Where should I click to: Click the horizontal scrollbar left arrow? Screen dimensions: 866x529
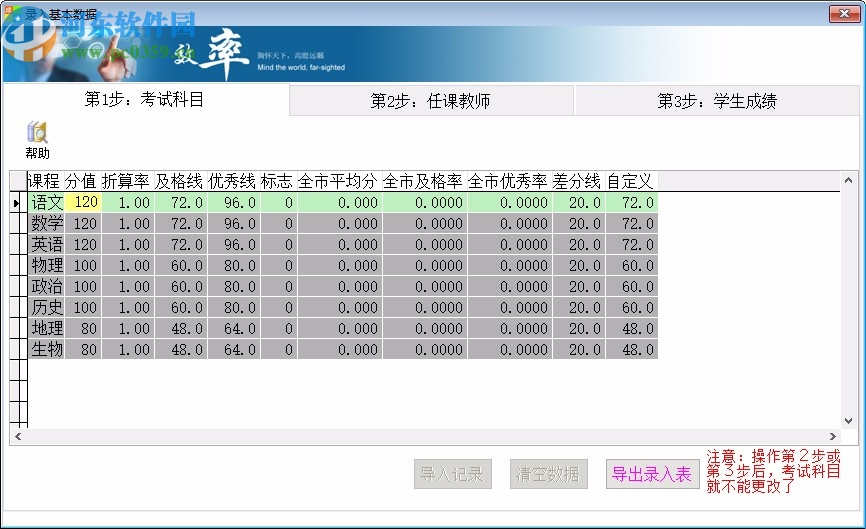coord(18,436)
